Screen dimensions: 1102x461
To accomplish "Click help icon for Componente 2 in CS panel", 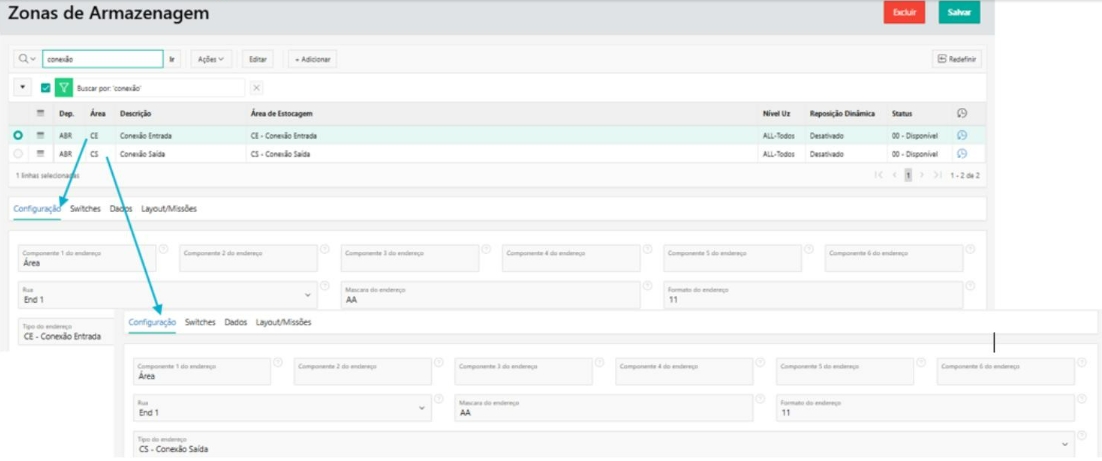I will click(439, 362).
